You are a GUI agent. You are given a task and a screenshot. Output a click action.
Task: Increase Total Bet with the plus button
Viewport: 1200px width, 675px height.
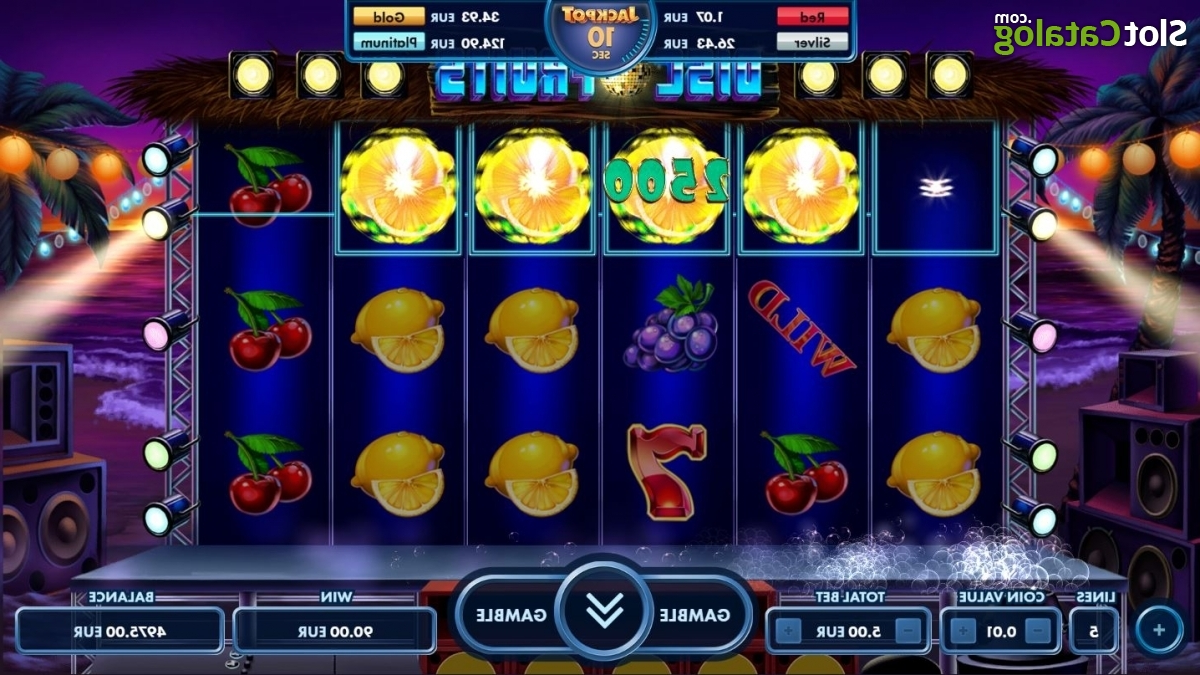[x=788, y=632]
